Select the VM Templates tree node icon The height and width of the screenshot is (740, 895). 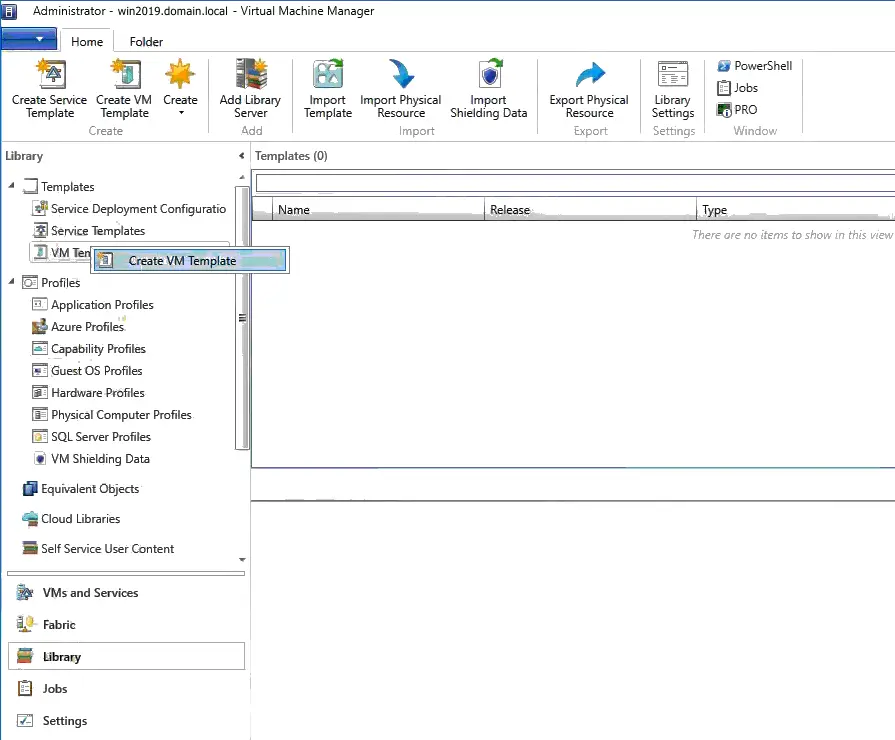[x=41, y=252]
